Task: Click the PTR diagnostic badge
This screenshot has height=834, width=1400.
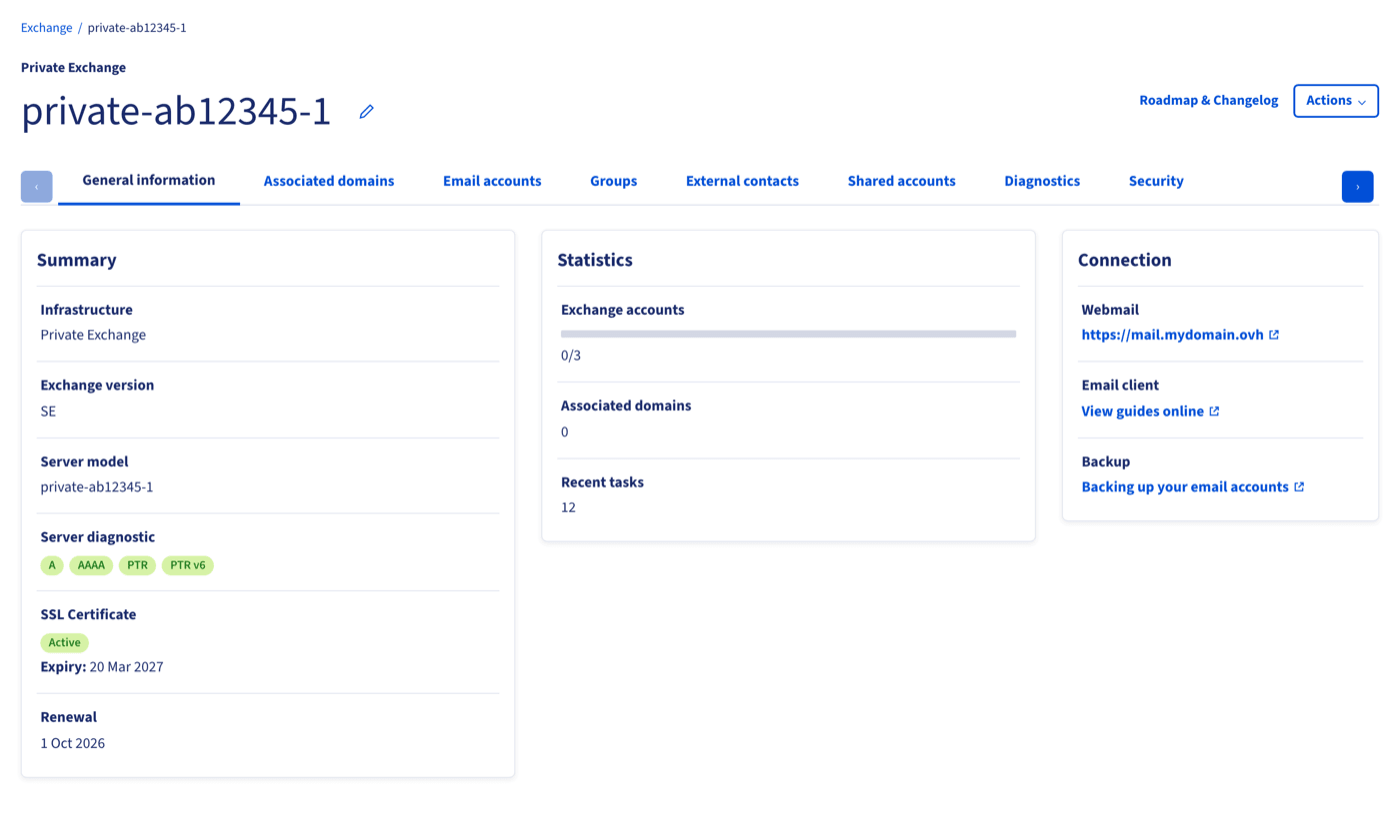Action: pos(137,565)
